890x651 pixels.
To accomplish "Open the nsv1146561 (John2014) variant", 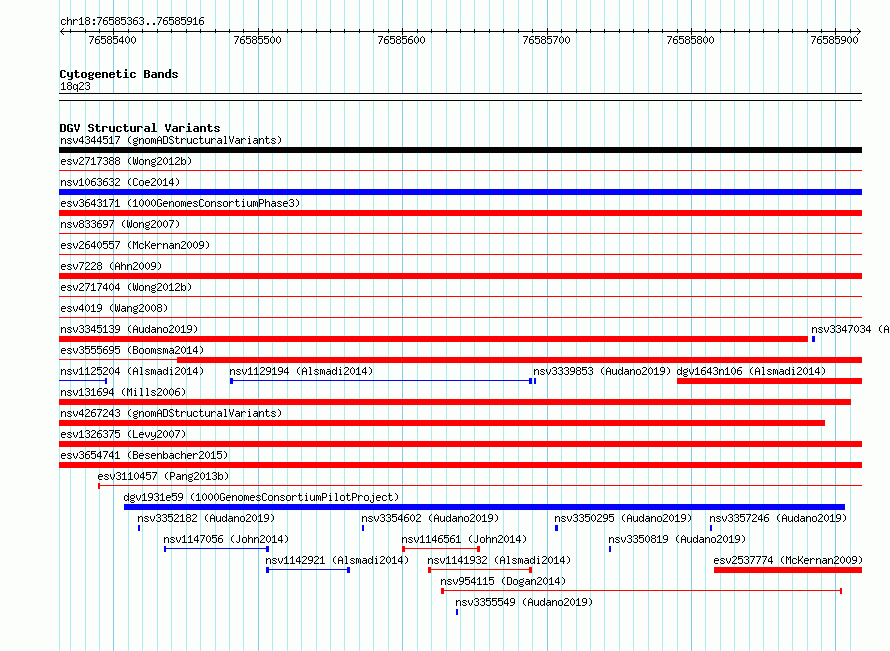I will coord(464,539).
